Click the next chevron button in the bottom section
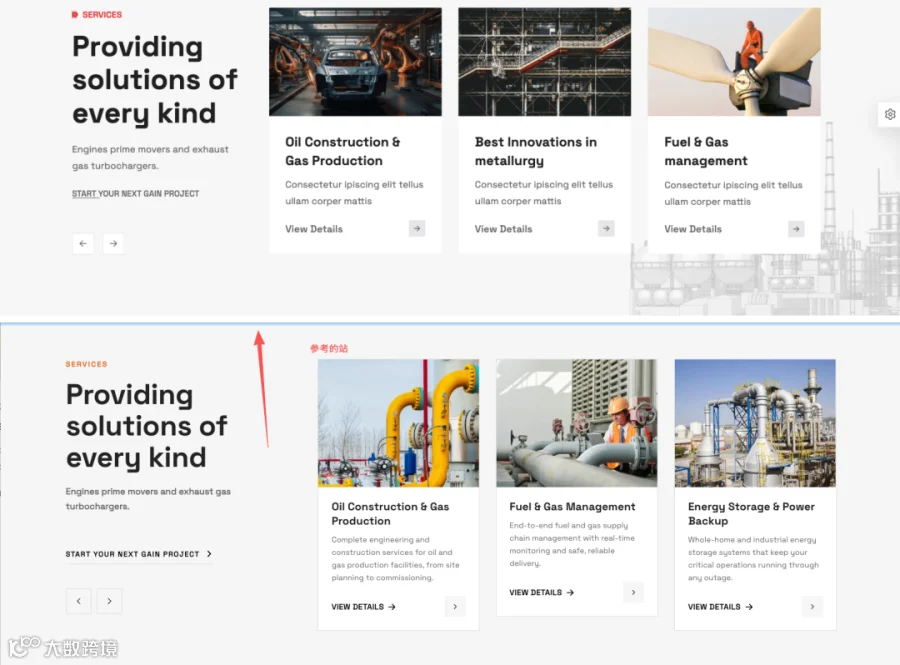Image resolution: width=900 pixels, height=665 pixels. point(109,601)
